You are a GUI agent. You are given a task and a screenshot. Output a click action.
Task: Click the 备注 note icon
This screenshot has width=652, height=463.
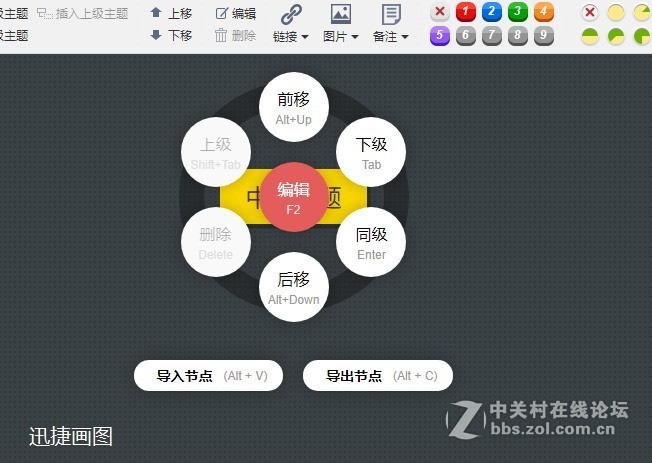tap(391, 15)
